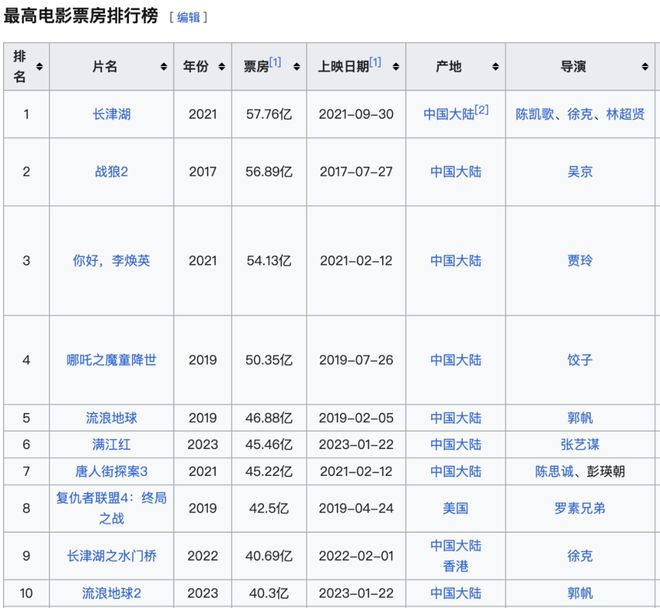Select the 42.5亿 box office cell
The height and width of the screenshot is (608, 660).
[269, 508]
